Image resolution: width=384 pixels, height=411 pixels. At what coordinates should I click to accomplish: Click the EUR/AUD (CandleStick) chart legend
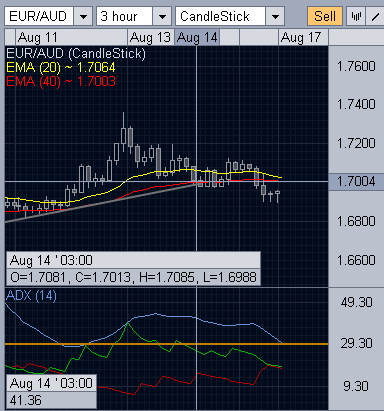point(76,53)
